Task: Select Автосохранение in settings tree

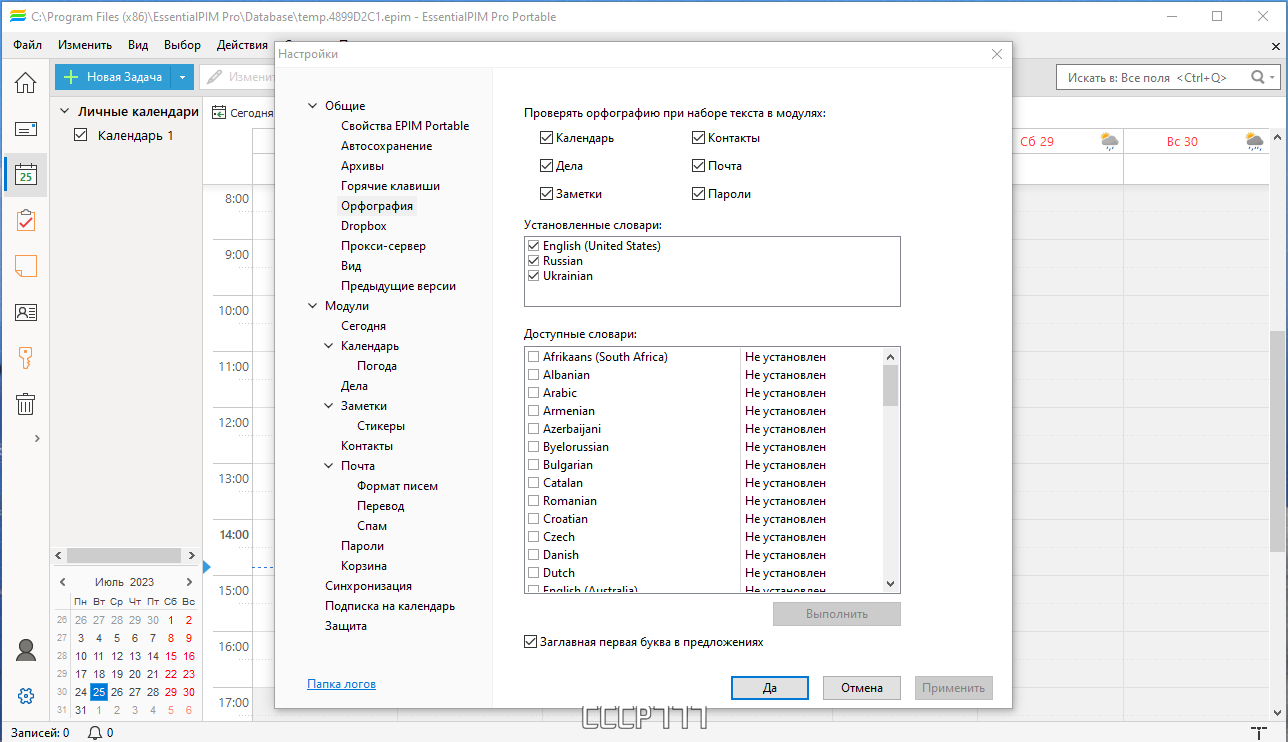Action: tap(386, 146)
